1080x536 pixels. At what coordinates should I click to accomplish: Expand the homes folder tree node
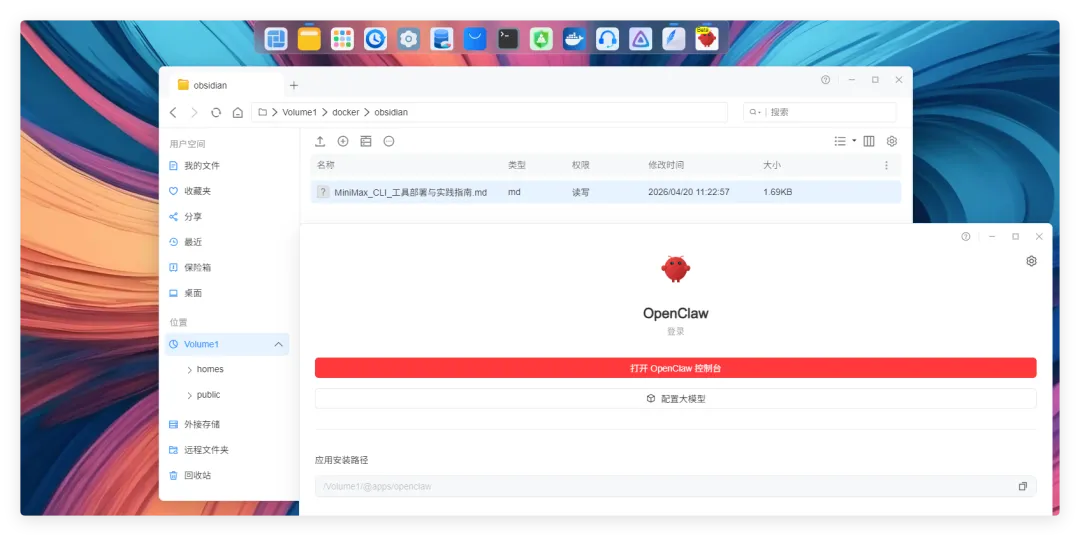click(189, 370)
